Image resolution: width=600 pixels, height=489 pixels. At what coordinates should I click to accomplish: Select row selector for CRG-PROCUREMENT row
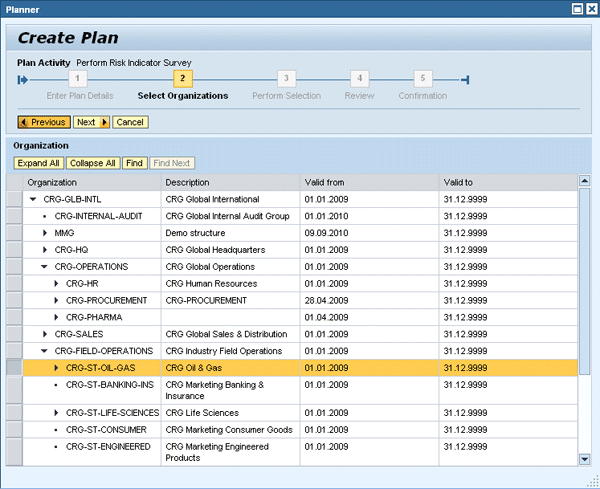[14, 301]
